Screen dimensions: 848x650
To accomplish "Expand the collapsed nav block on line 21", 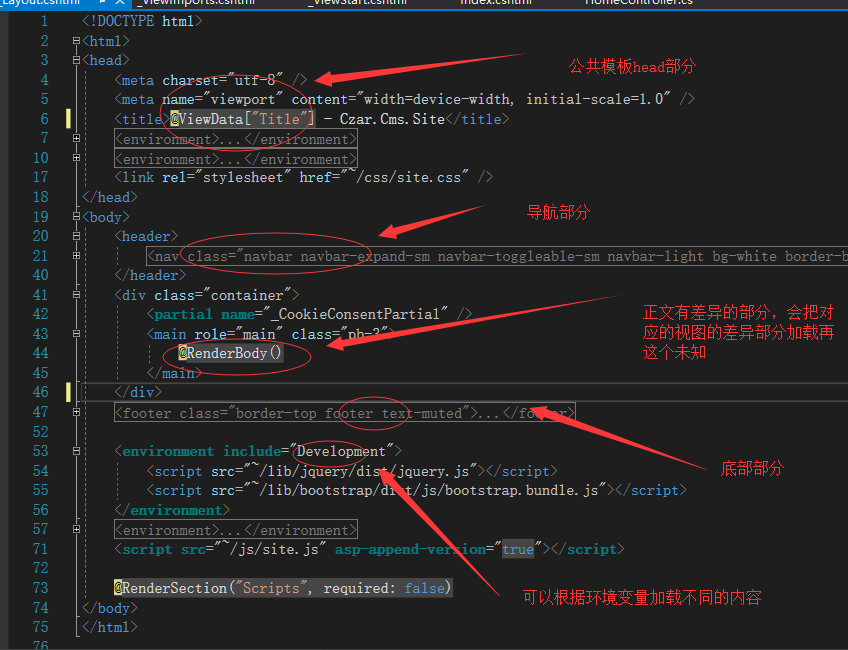I will tap(76, 256).
